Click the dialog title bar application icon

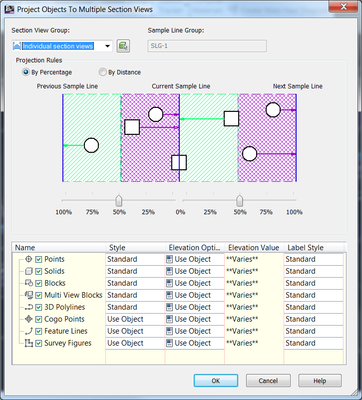click(10, 9)
